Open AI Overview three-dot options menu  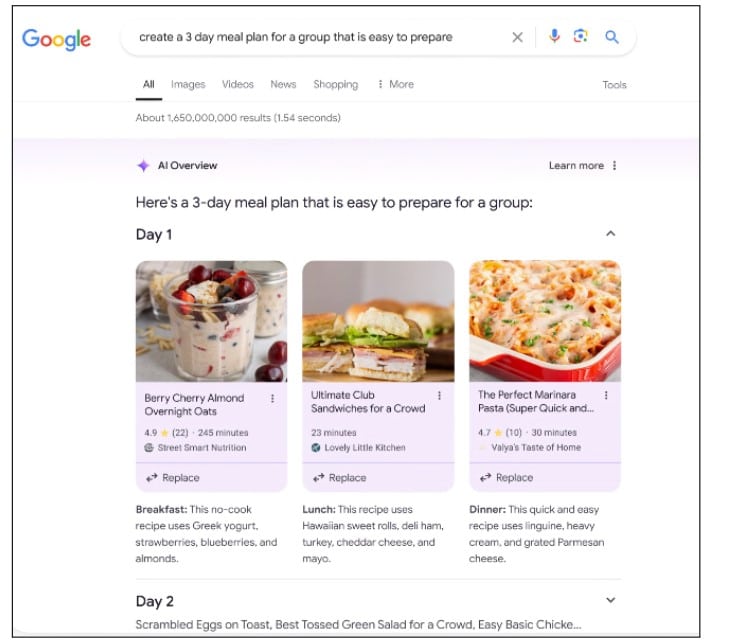click(x=614, y=165)
